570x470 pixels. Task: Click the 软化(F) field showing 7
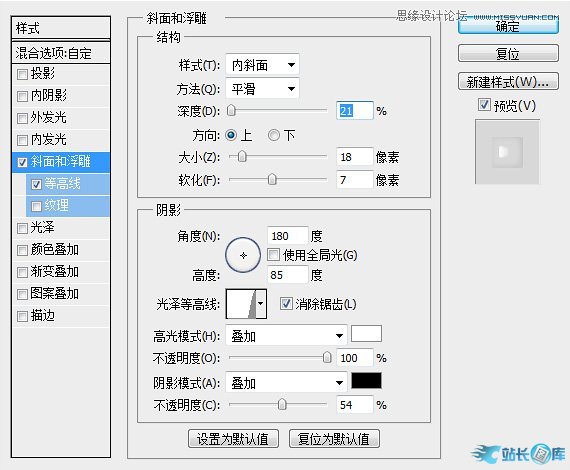coord(354,179)
